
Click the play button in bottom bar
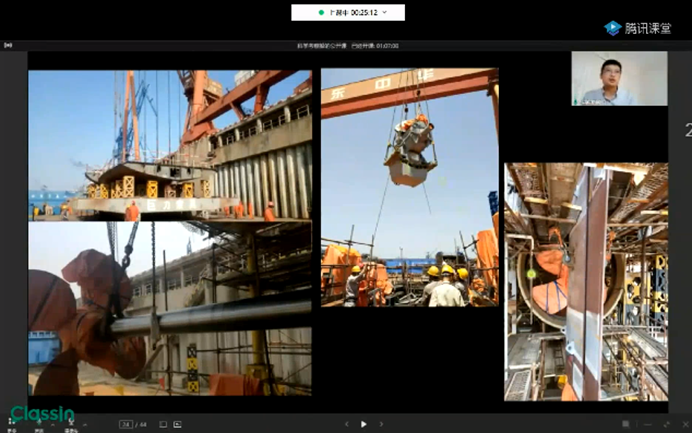pyautogui.click(x=364, y=424)
